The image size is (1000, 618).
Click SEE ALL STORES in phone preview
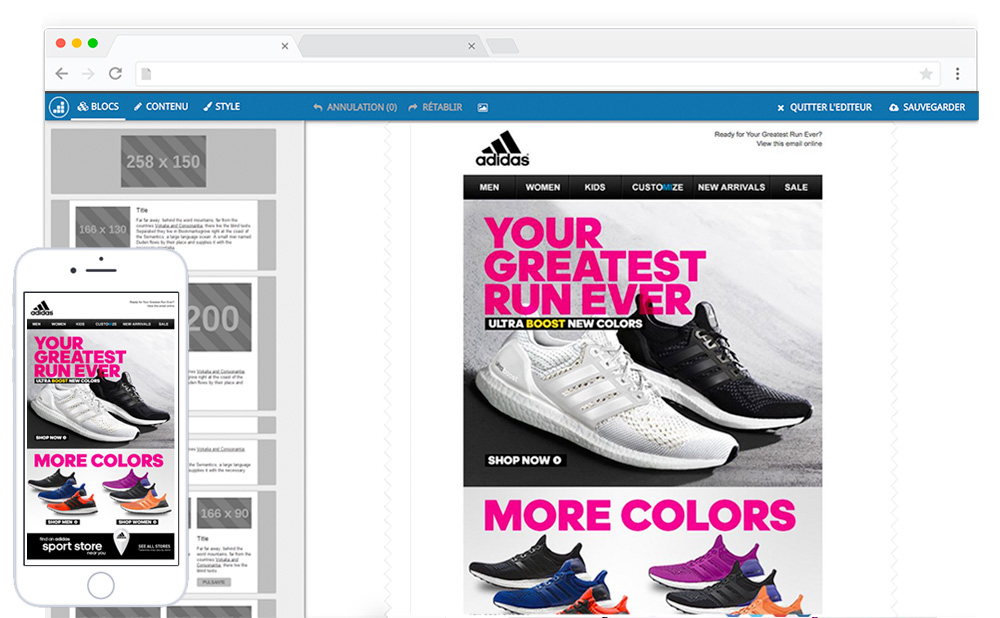coord(154,547)
